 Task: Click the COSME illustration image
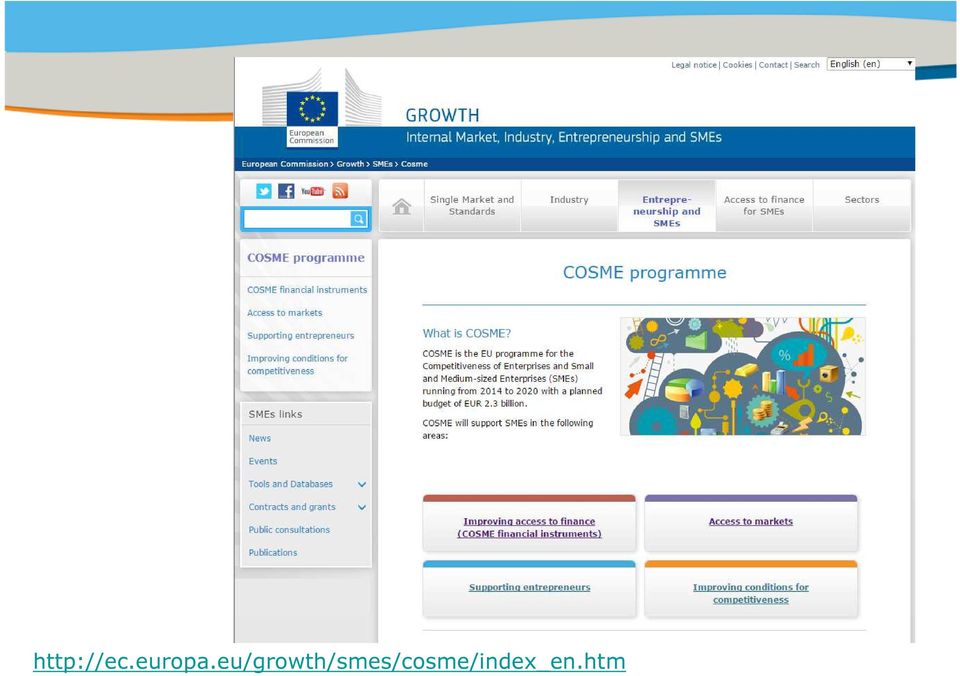click(743, 376)
